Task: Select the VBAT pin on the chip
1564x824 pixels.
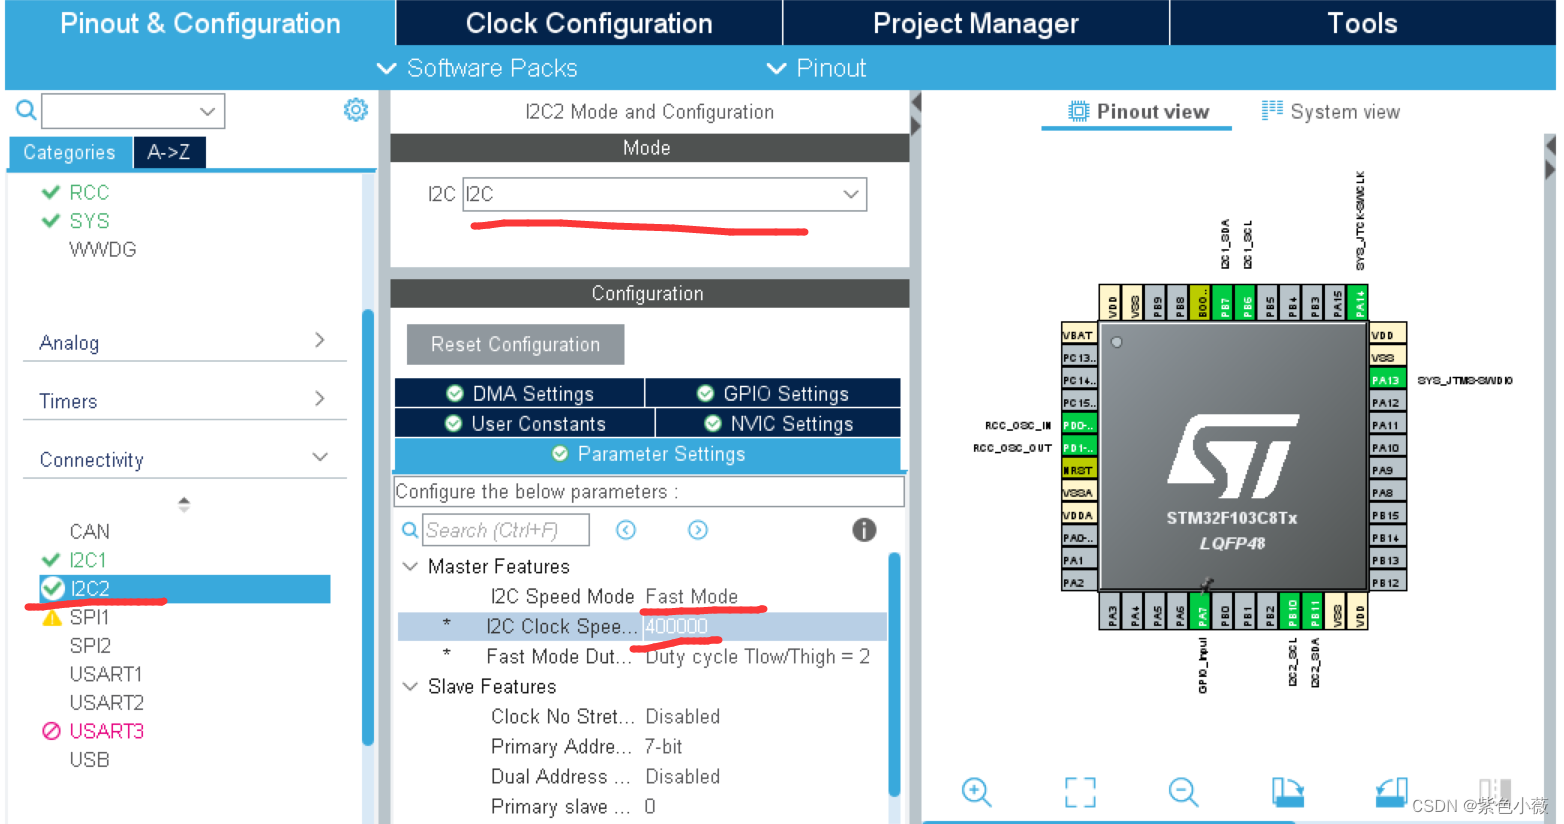Action: [1079, 335]
